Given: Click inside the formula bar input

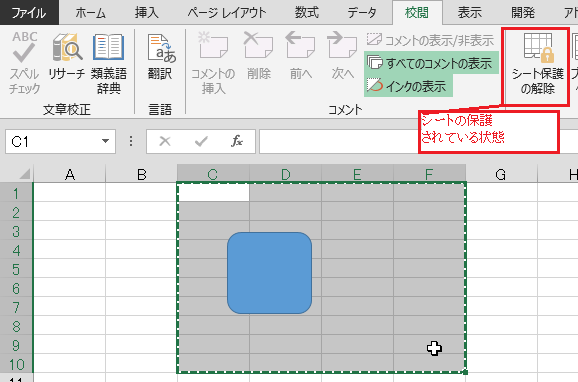Looking at the screenshot, I should (x=338, y=141).
